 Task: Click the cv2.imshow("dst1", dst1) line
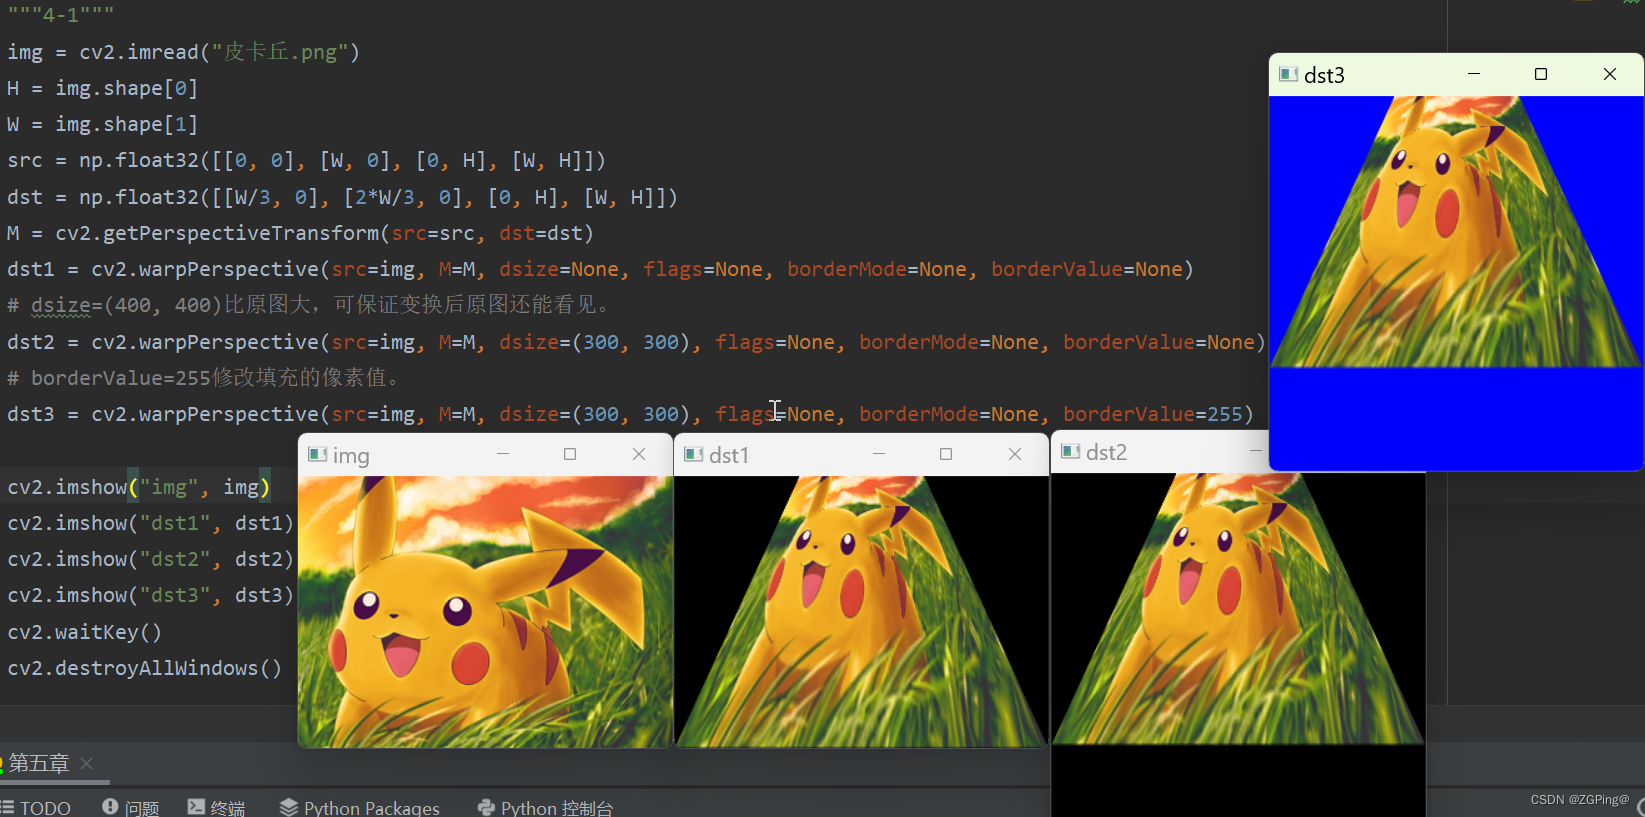(x=151, y=523)
